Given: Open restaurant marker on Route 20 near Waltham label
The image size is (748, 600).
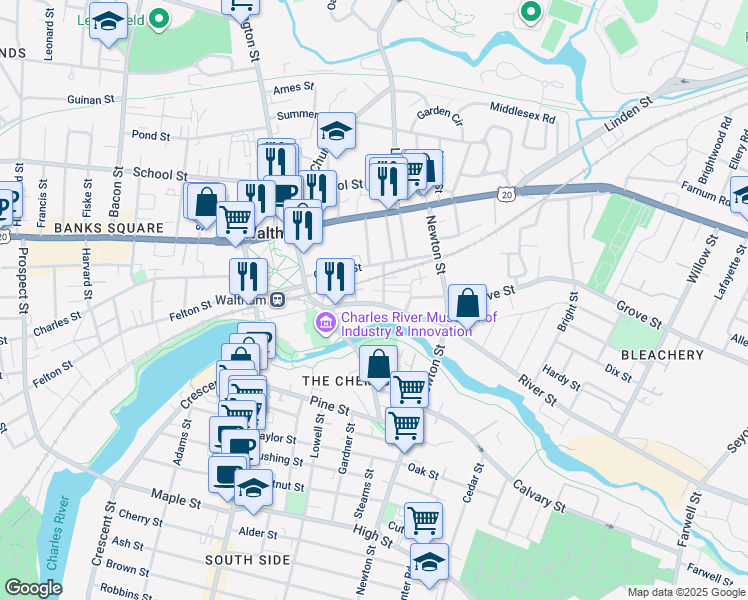Looking at the screenshot, I should tap(303, 228).
